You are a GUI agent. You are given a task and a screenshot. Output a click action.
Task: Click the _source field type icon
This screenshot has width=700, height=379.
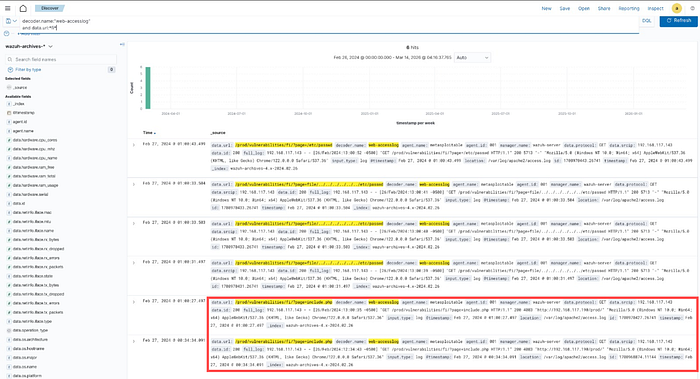(9, 87)
